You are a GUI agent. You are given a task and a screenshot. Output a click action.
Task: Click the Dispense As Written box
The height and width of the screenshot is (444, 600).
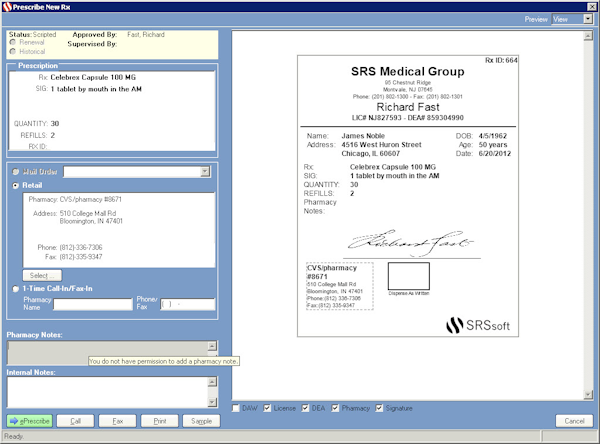click(409, 276)
